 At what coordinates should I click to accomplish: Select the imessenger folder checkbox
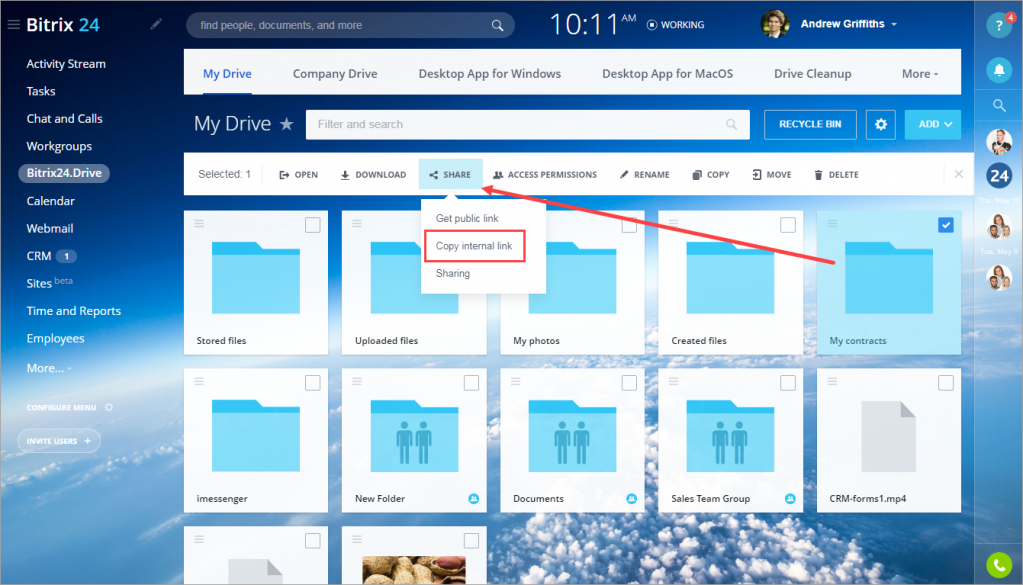click(313, 383)
